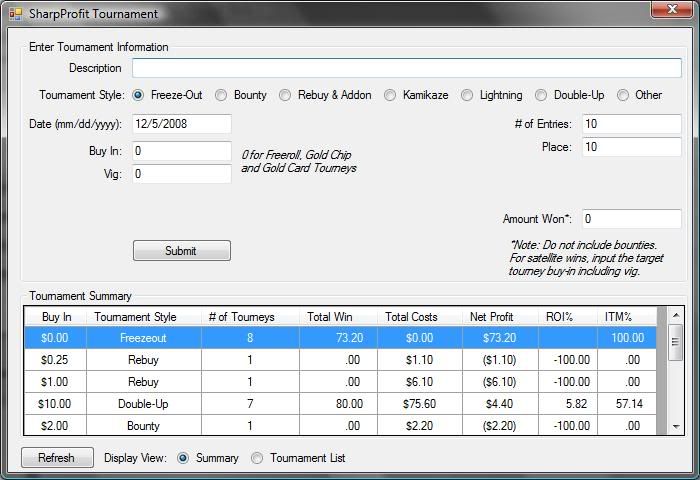700x480 pixels.
Task: Click the $1.00 buy-in cell
Action: [56, 382]
